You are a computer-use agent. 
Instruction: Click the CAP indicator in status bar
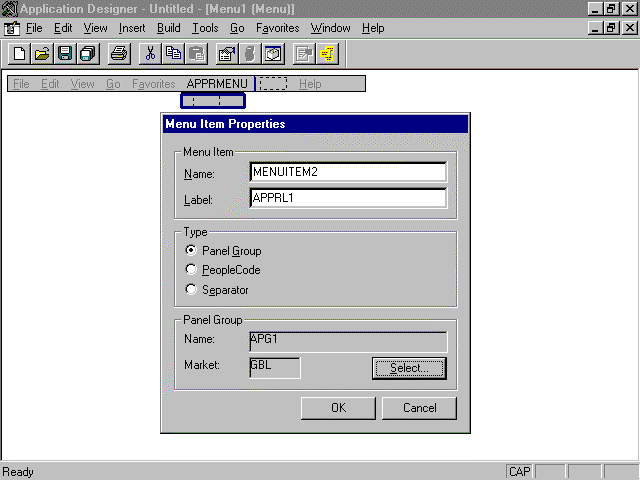[x=519, y=472]
